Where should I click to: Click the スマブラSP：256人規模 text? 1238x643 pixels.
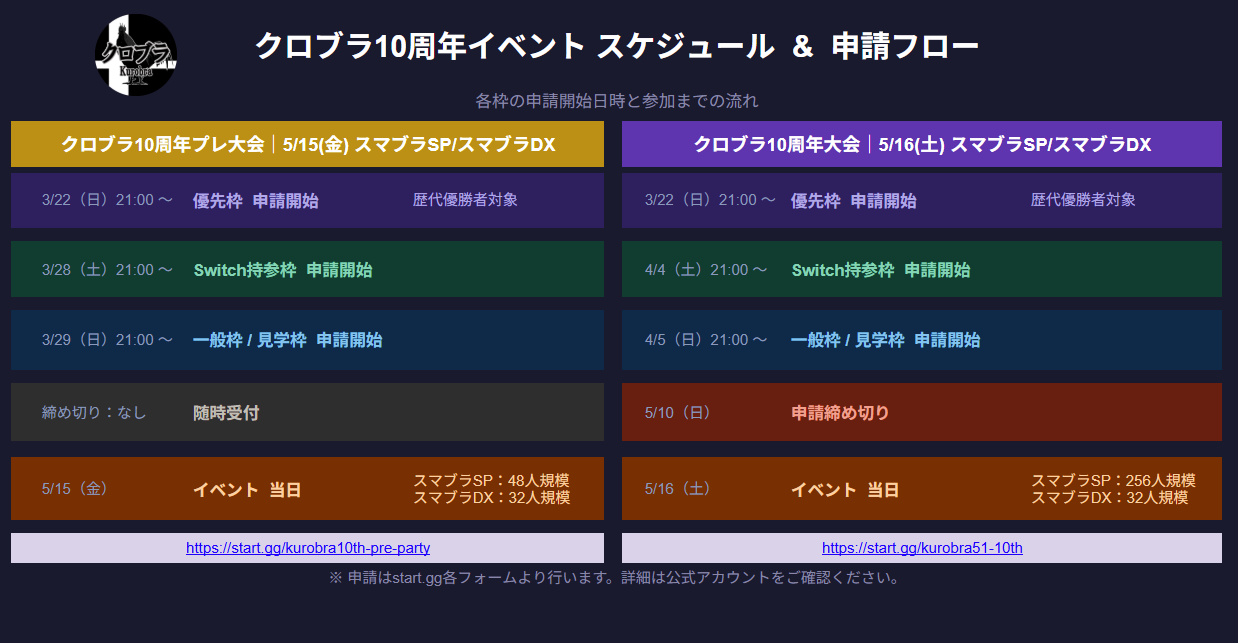pos(1113,481)
